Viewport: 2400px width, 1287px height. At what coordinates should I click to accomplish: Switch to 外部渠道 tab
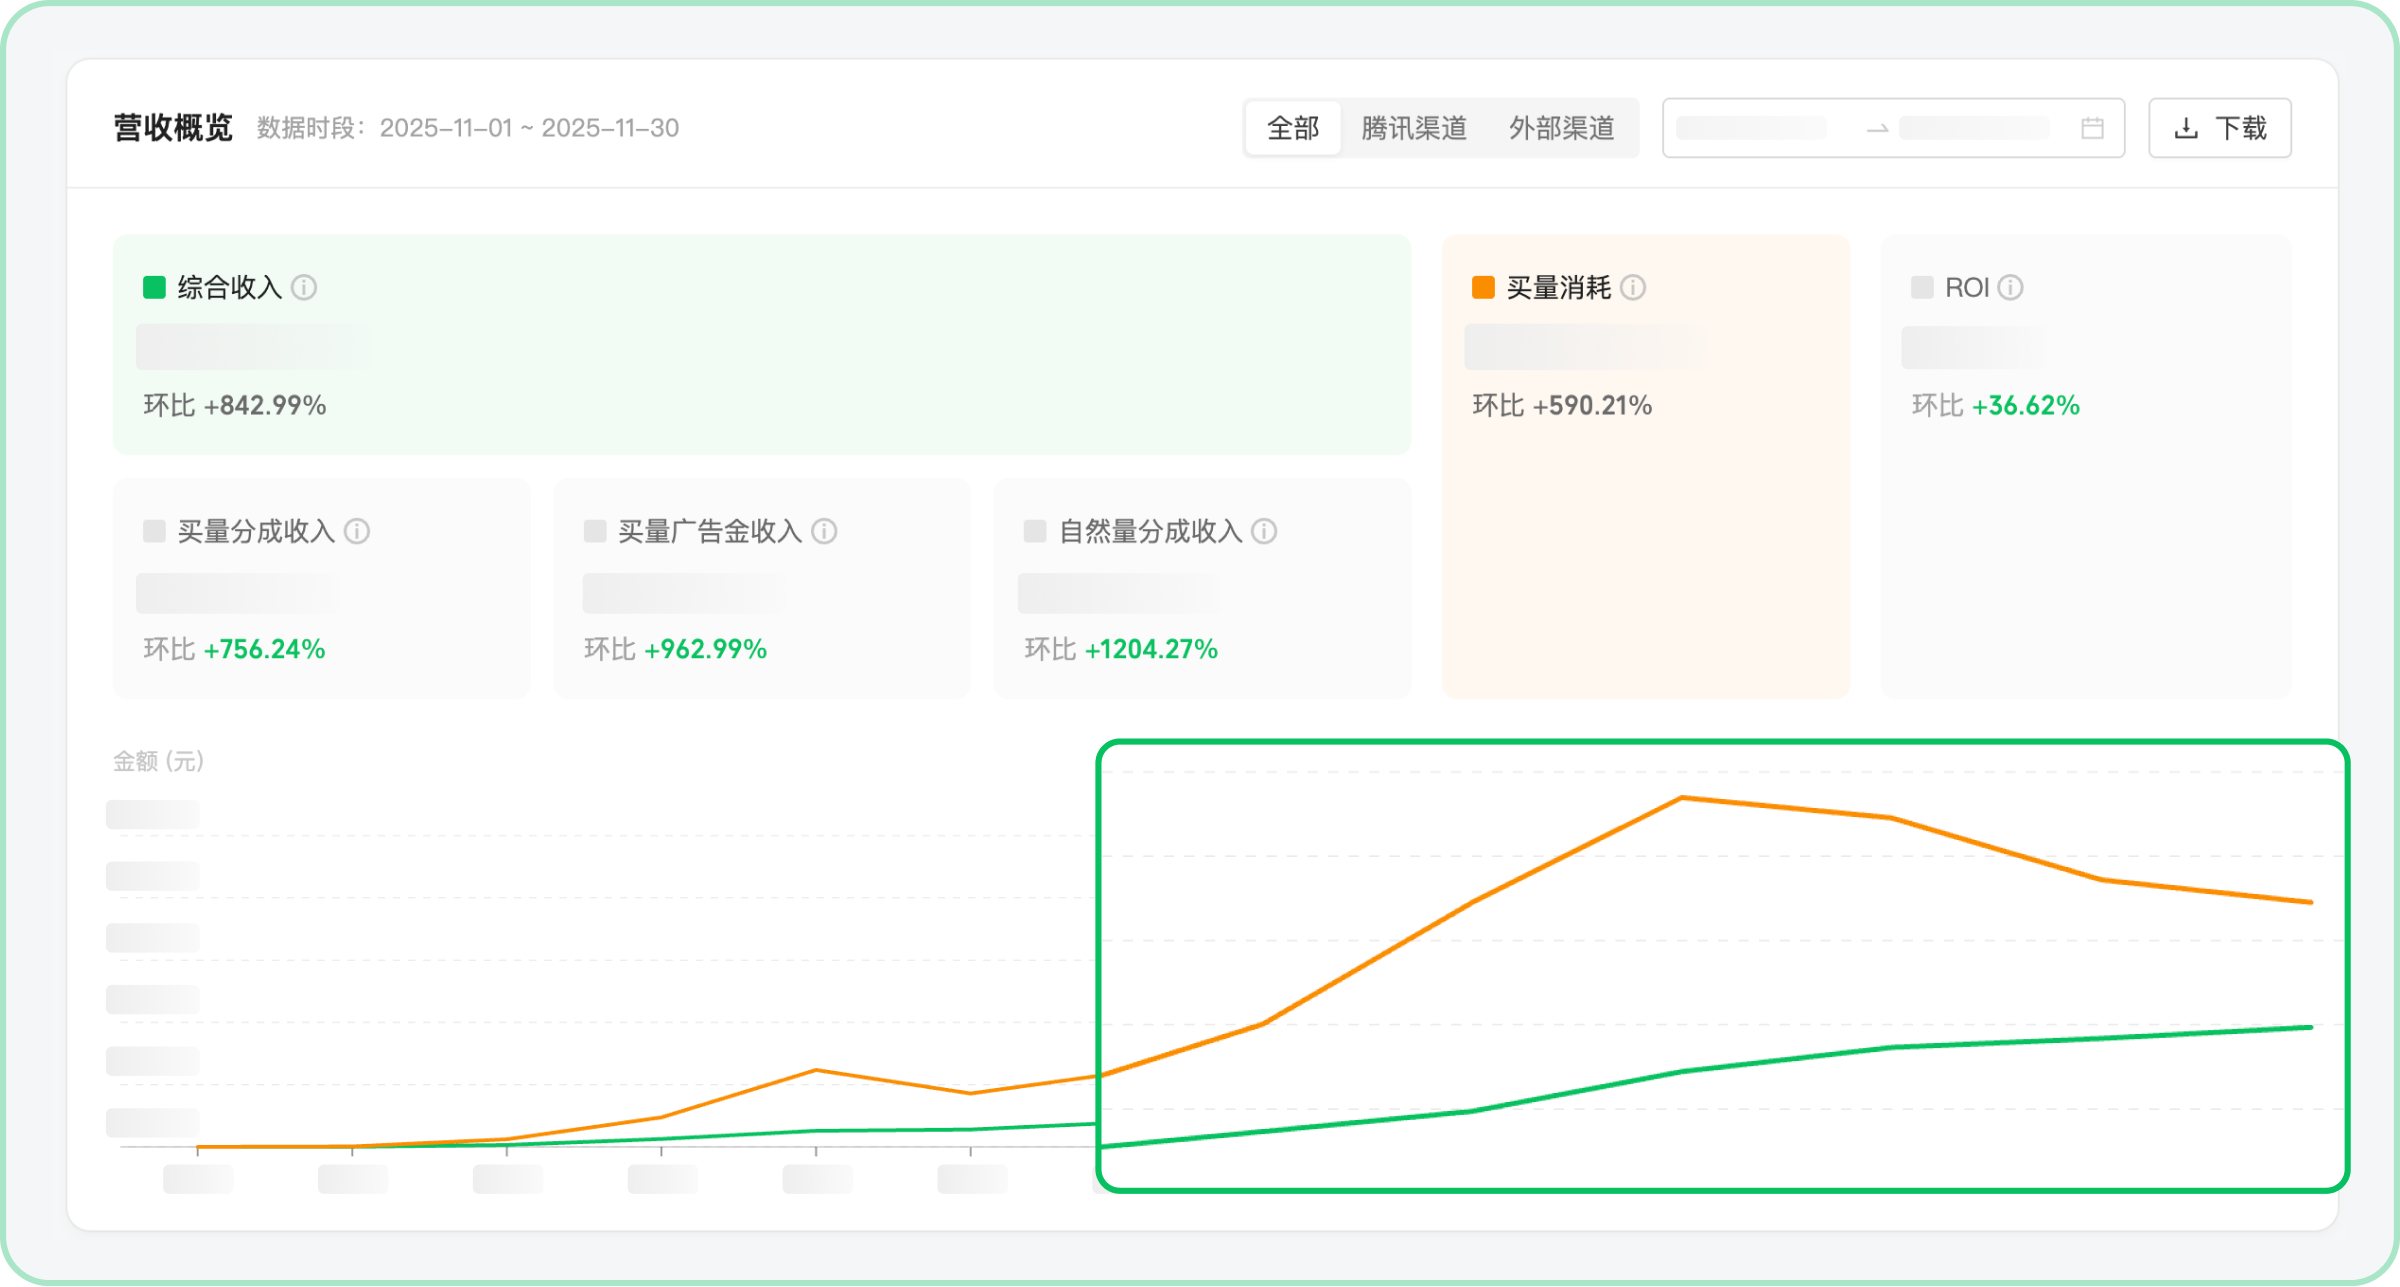(1561, 128)
